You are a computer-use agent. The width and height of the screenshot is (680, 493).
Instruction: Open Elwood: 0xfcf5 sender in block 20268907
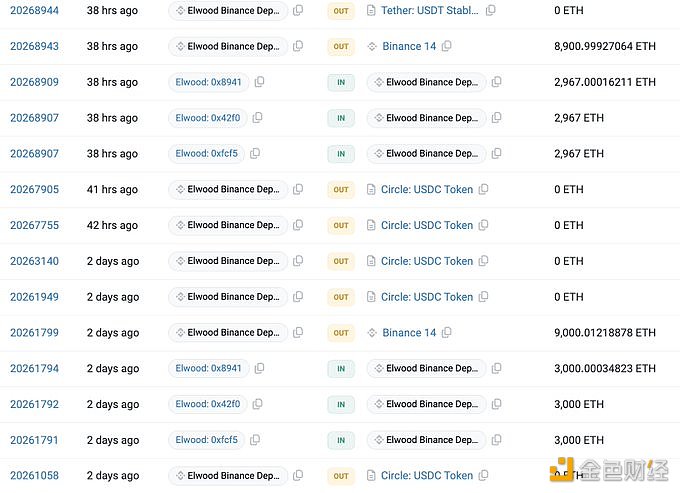pos(206,153)
